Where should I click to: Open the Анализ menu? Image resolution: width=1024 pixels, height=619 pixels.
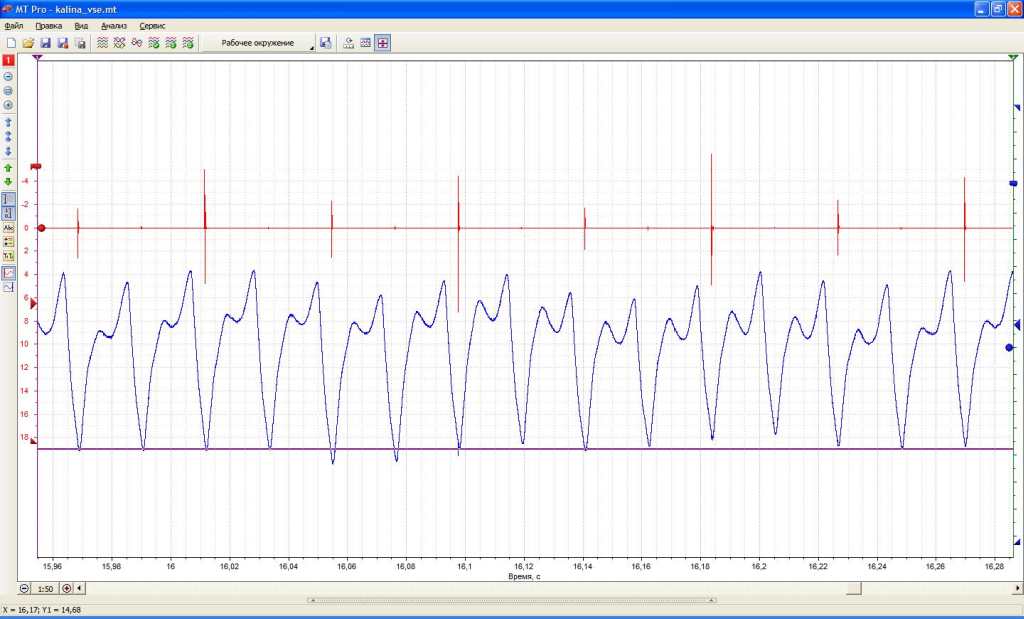(114, 26)
